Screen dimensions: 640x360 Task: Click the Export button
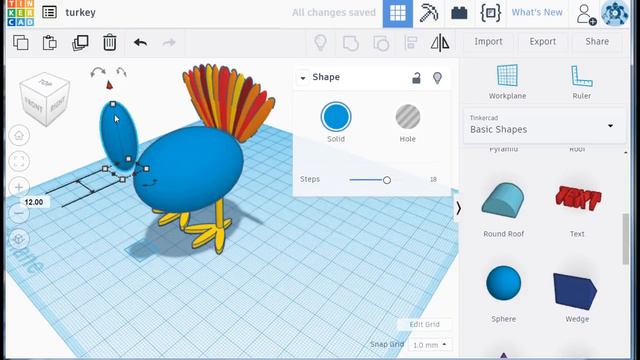[542, 42]
